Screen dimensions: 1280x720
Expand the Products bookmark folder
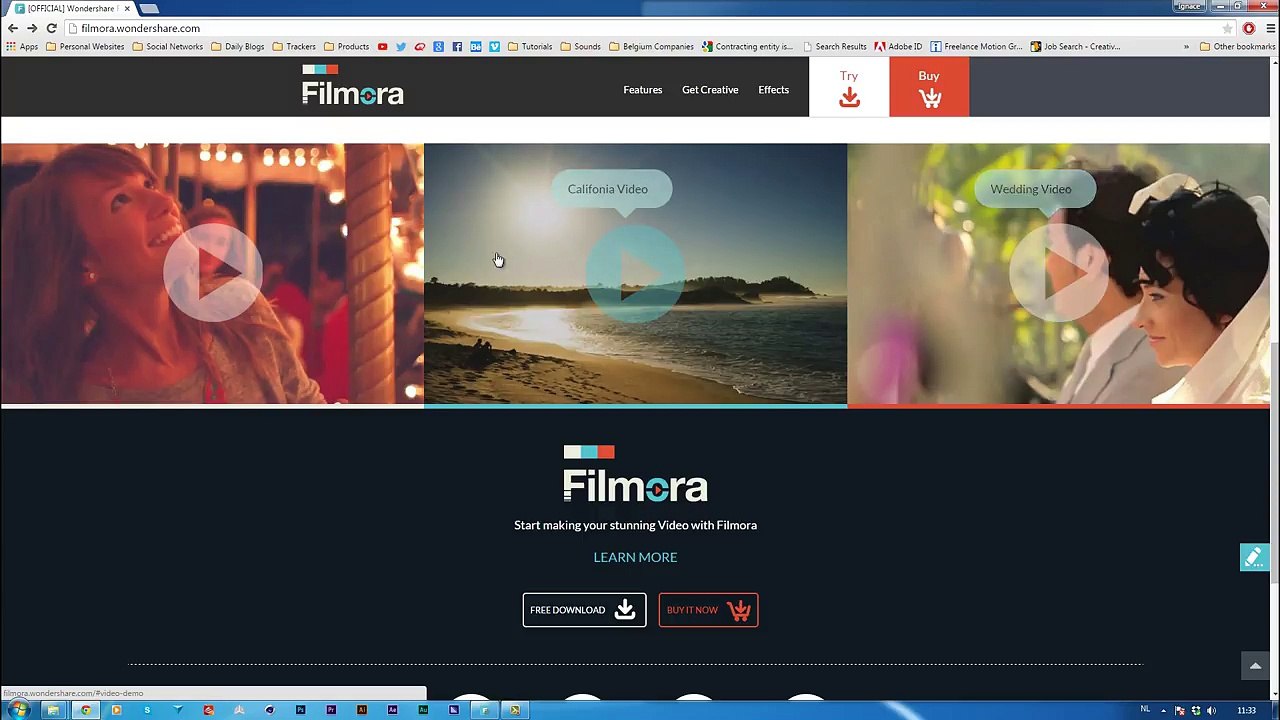pos(346,46)
